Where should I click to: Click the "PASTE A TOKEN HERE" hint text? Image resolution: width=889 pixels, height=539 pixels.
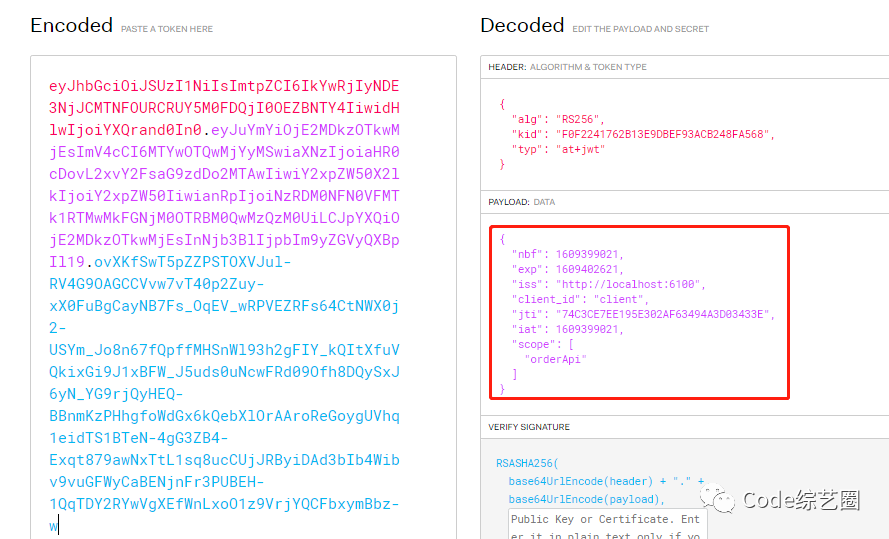[x=167, y=29]
